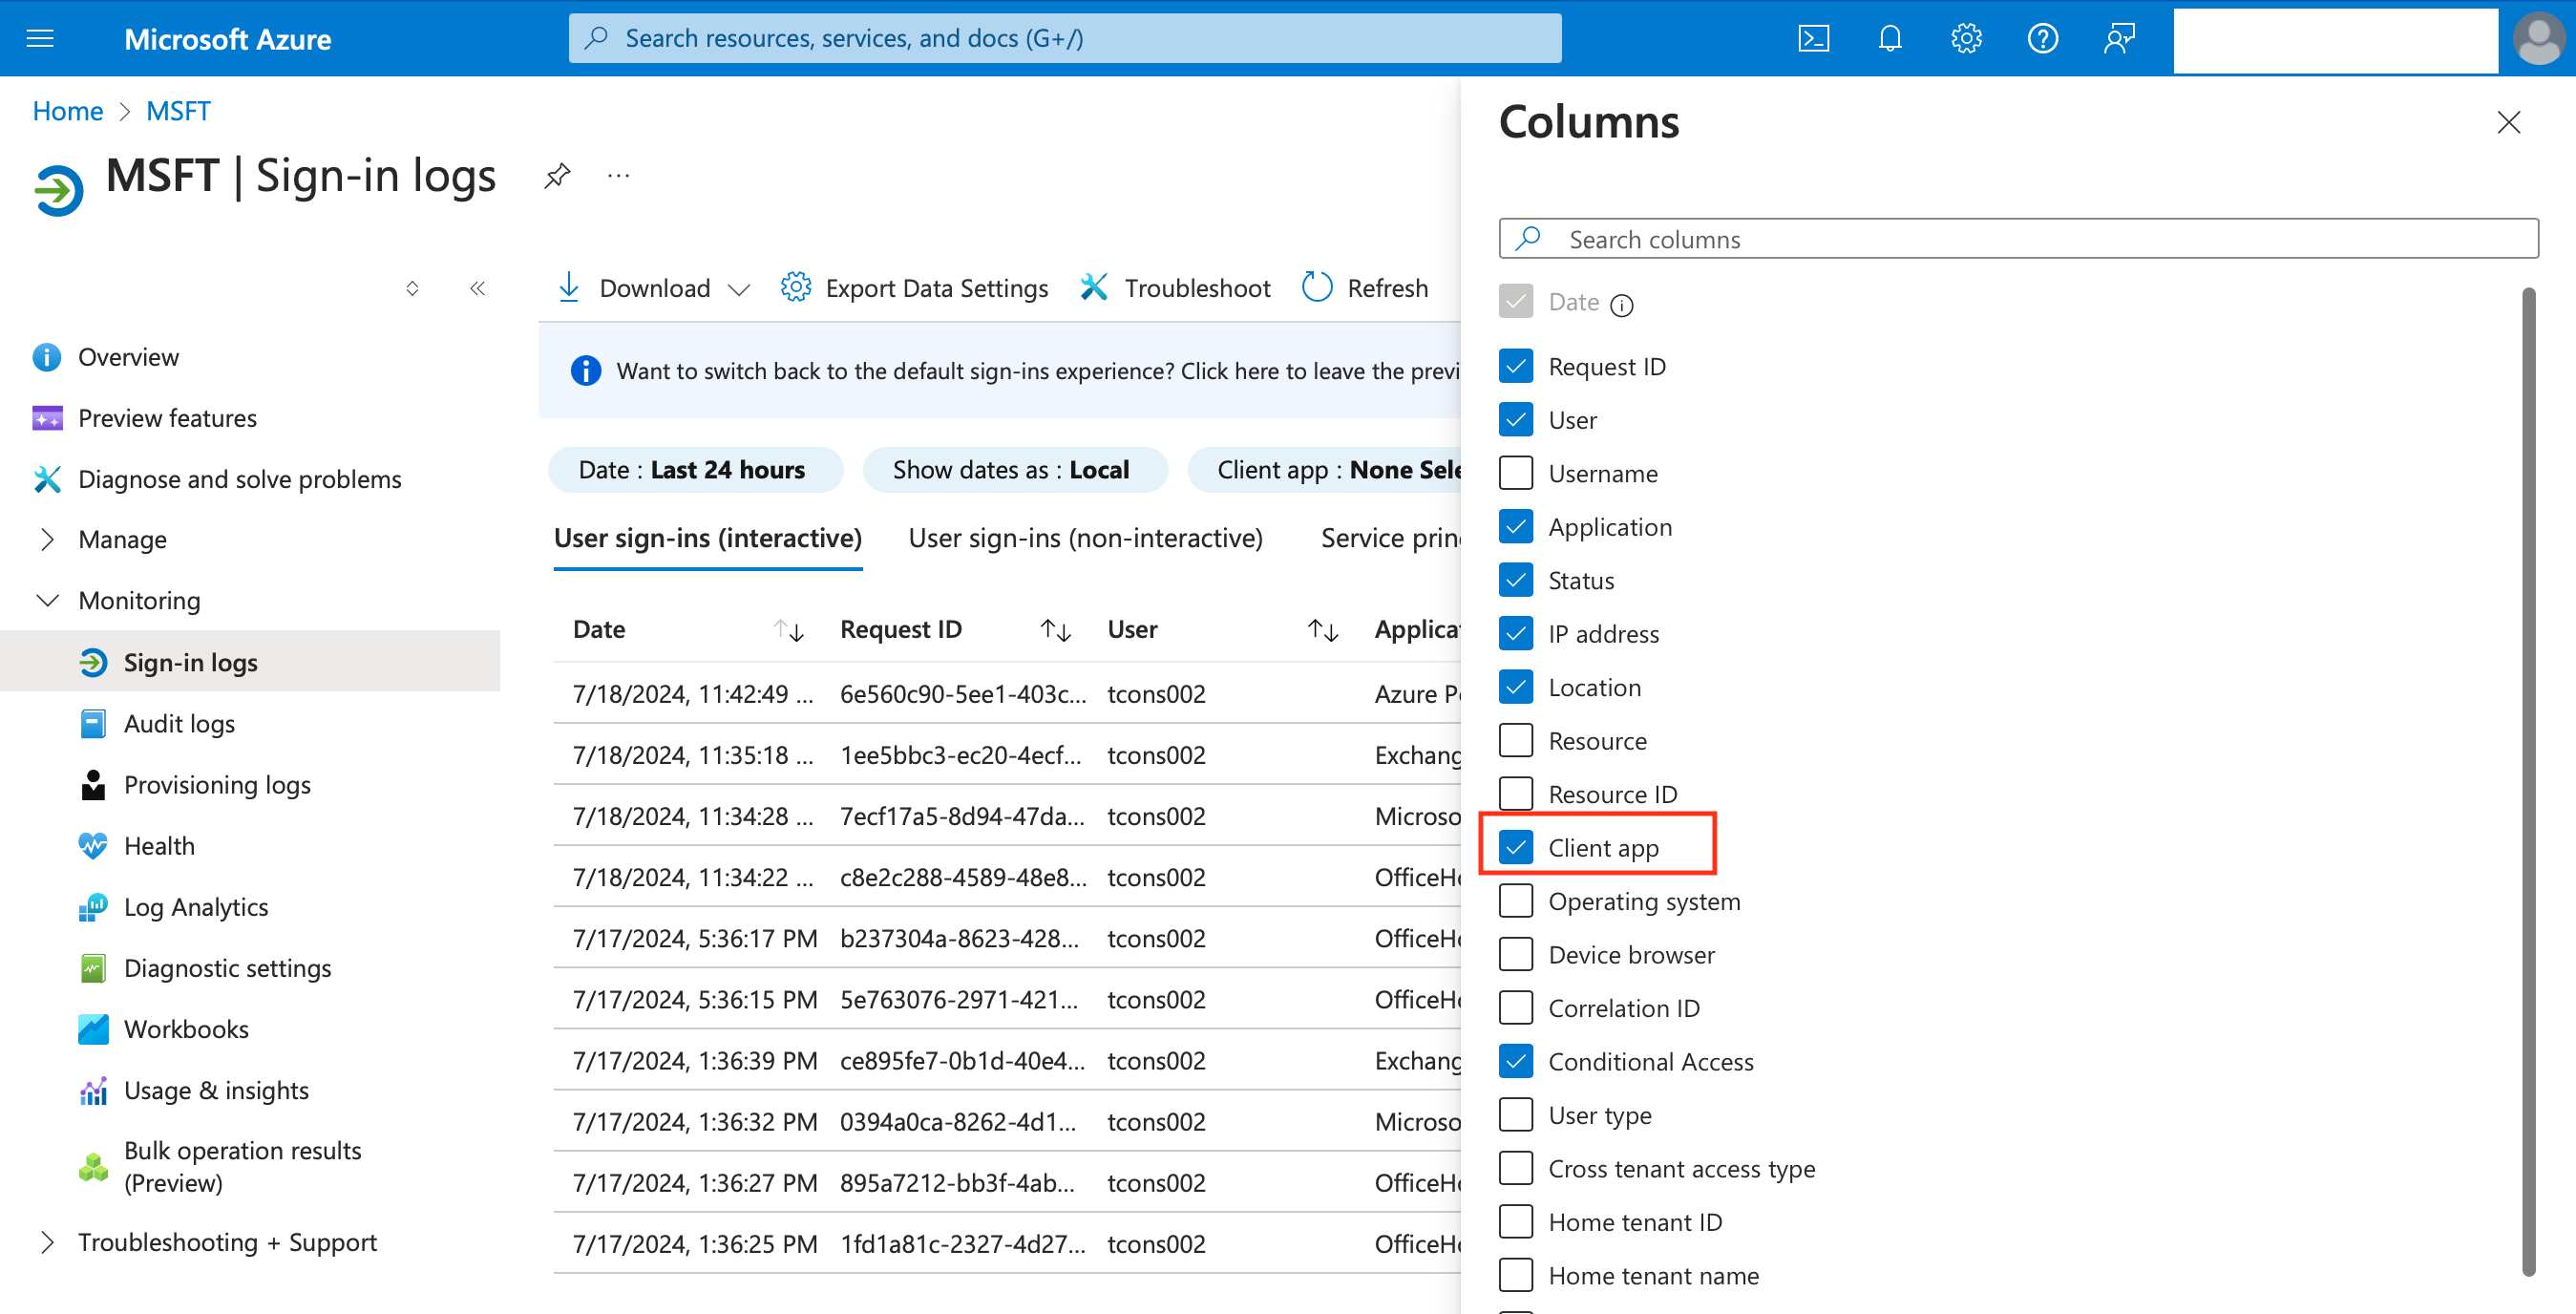Uncheck the Application column
The height and width of the screenshot is (1314, 2576).
click(x=1516, y=526)
